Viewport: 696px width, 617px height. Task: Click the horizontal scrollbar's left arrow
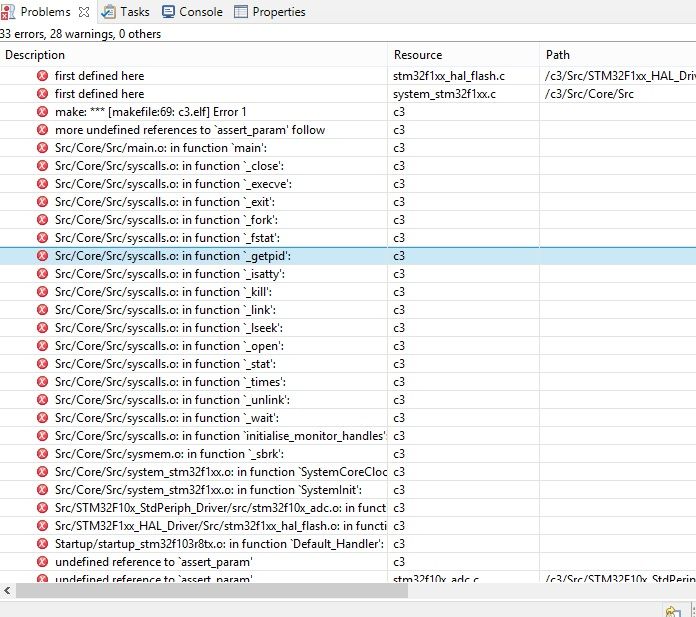point(7,591)
